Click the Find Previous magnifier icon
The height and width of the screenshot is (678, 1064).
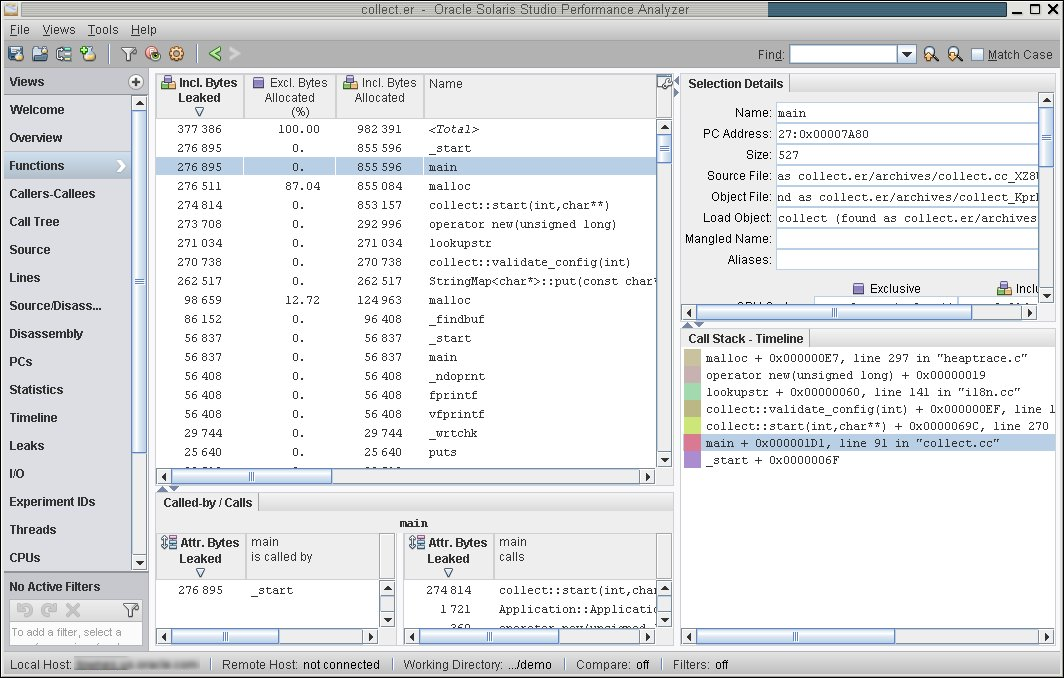point(931,54)
